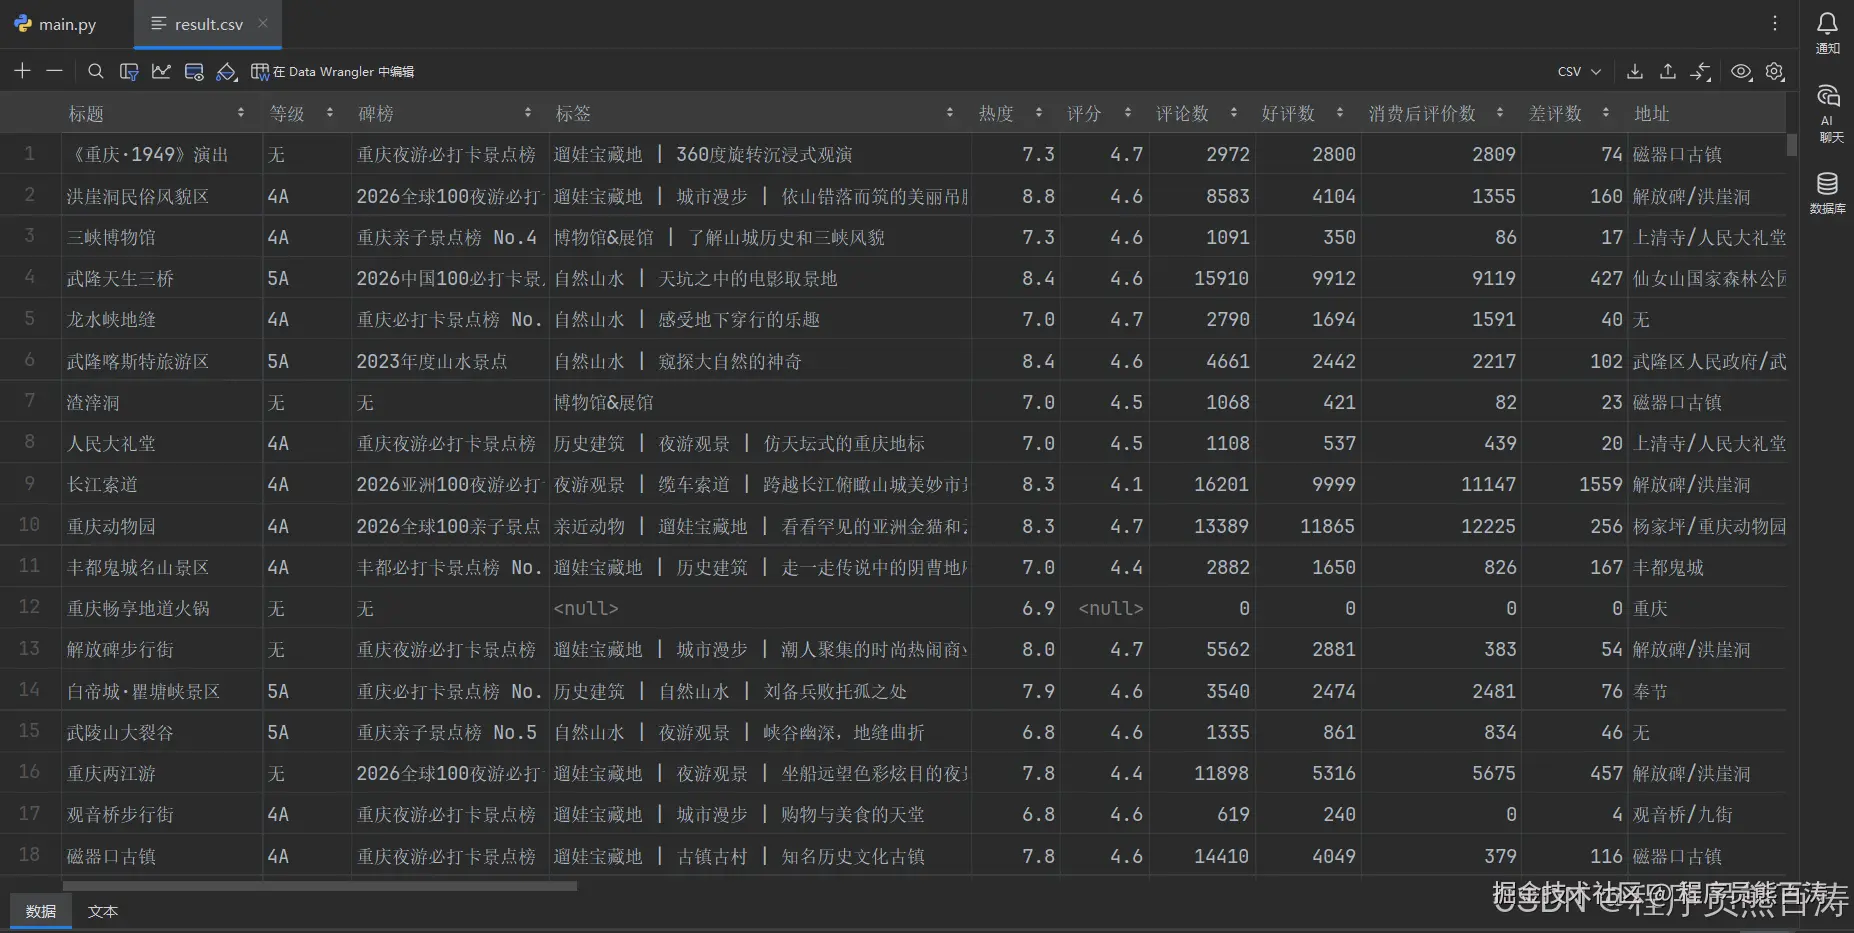Sort by the 评论数 column arrows

1234,113
